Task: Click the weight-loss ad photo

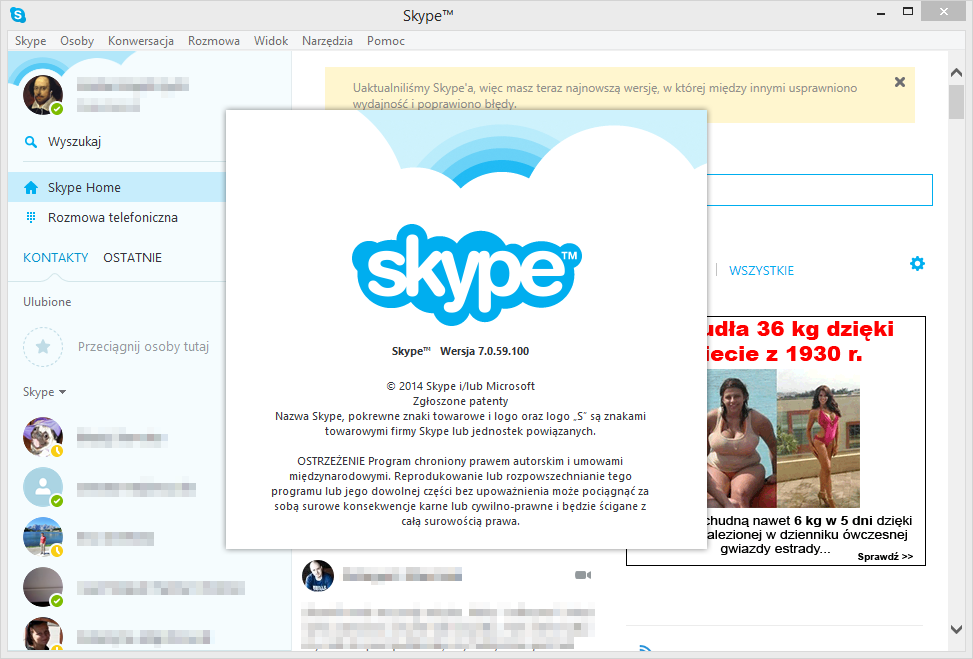Action: [784, 439]
